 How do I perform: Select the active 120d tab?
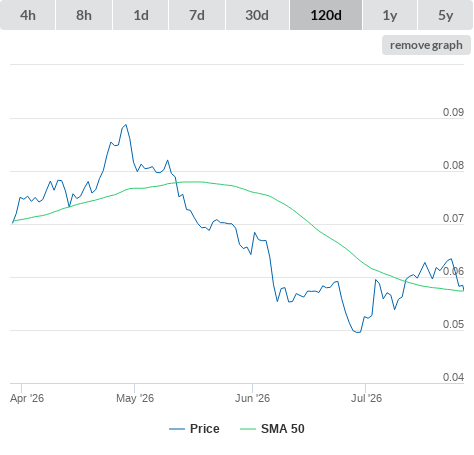coord(326,15)
